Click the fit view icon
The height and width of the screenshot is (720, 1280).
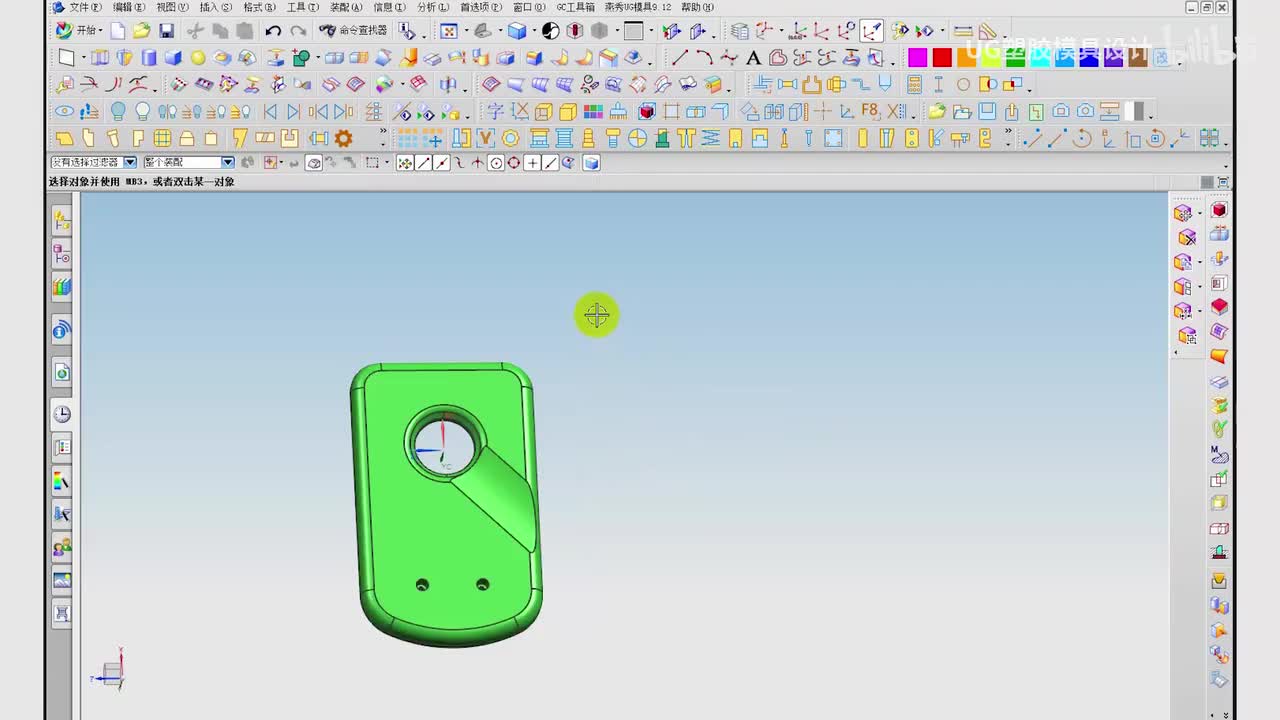click(x=448, y=31)
